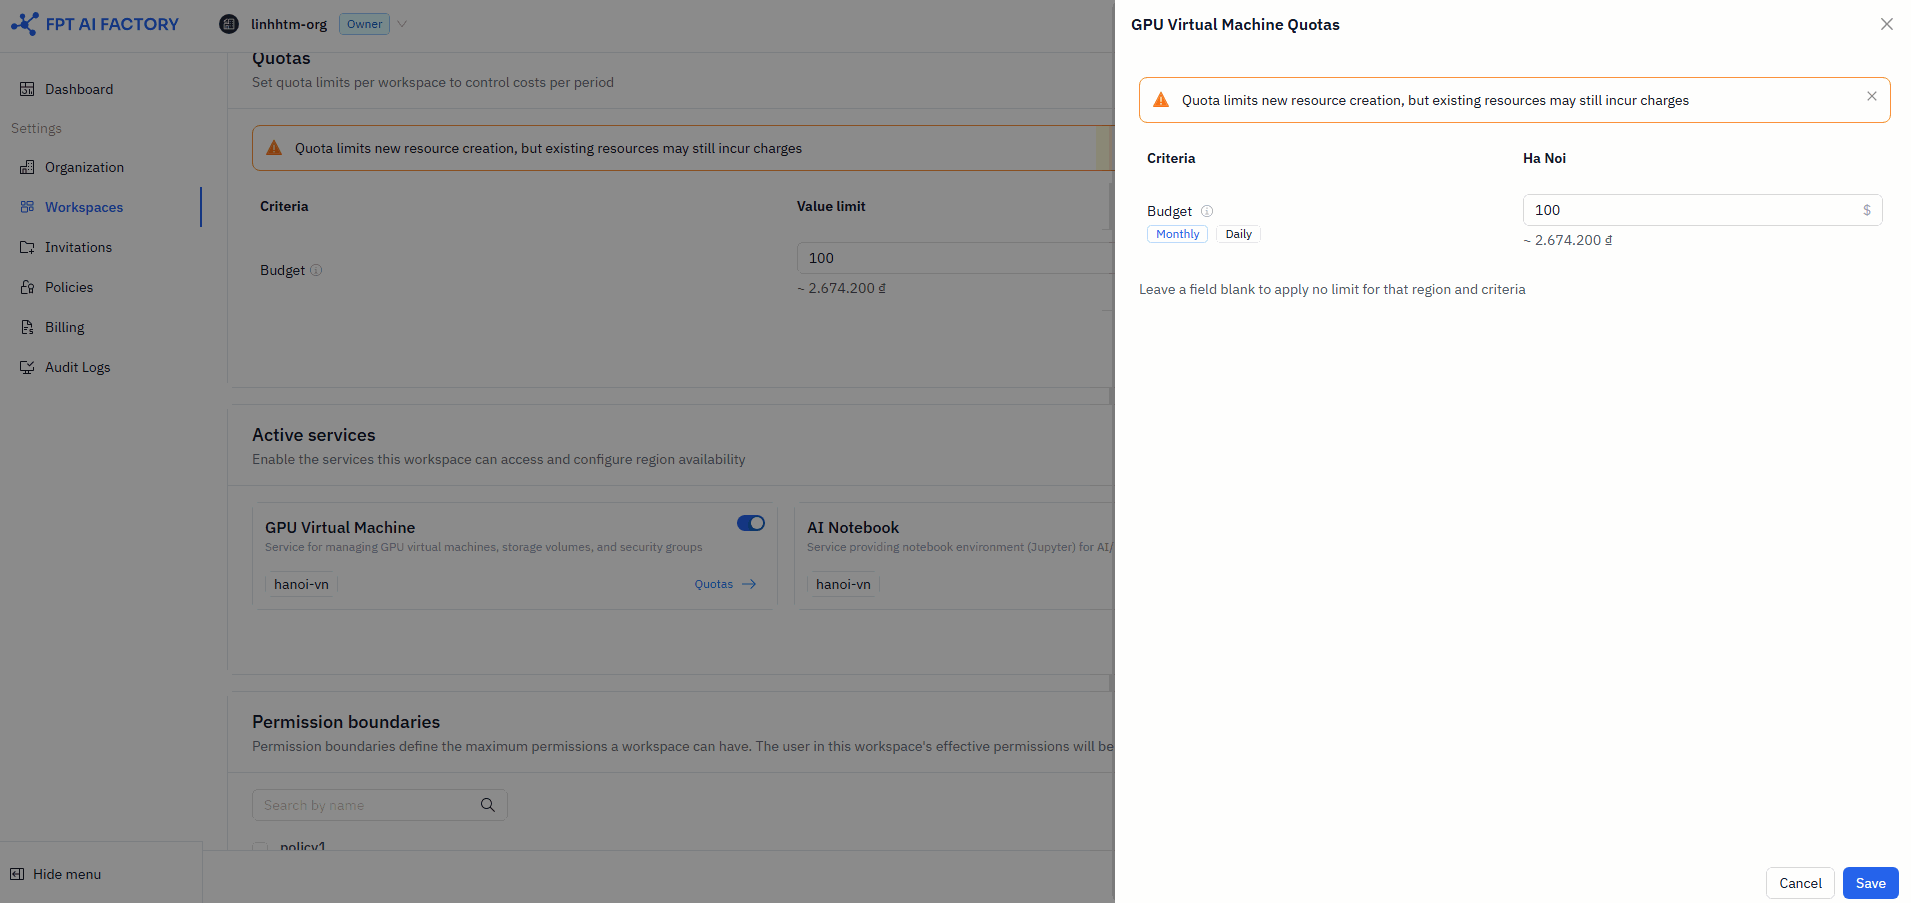
Task: Open Audit Logs in sidebar
Action: click(x=77, y=367)
